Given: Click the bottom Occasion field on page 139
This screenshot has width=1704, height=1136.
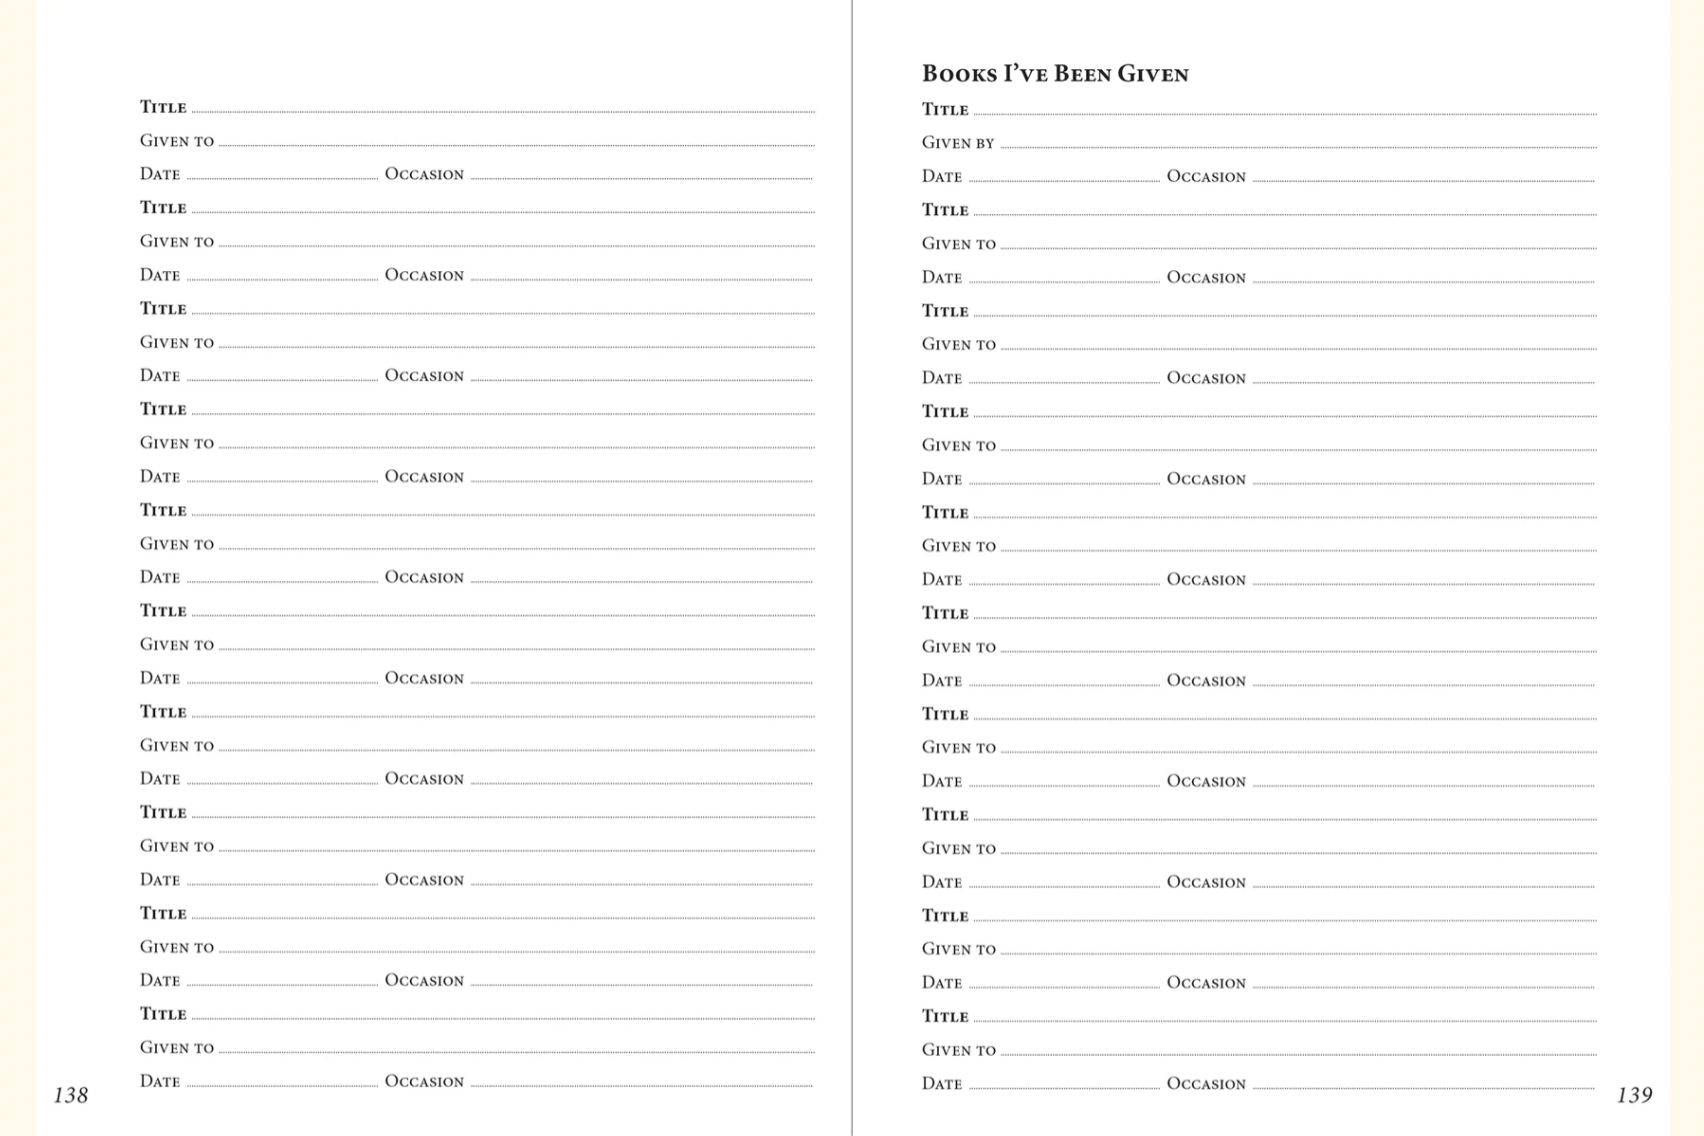Looking at the screenshot, I should coord(1423,1083).
